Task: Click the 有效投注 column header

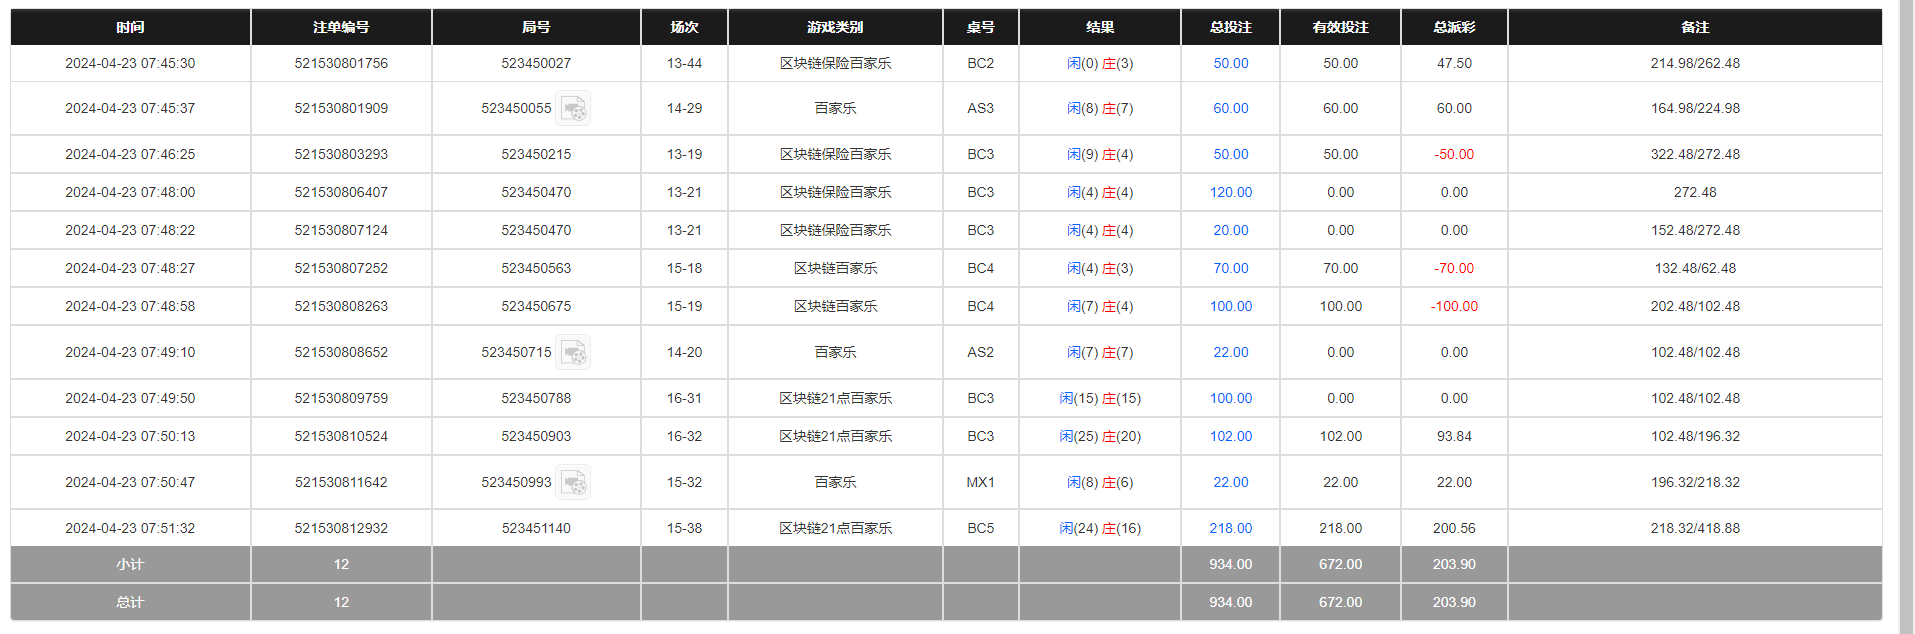Action: pos(1340,27)
